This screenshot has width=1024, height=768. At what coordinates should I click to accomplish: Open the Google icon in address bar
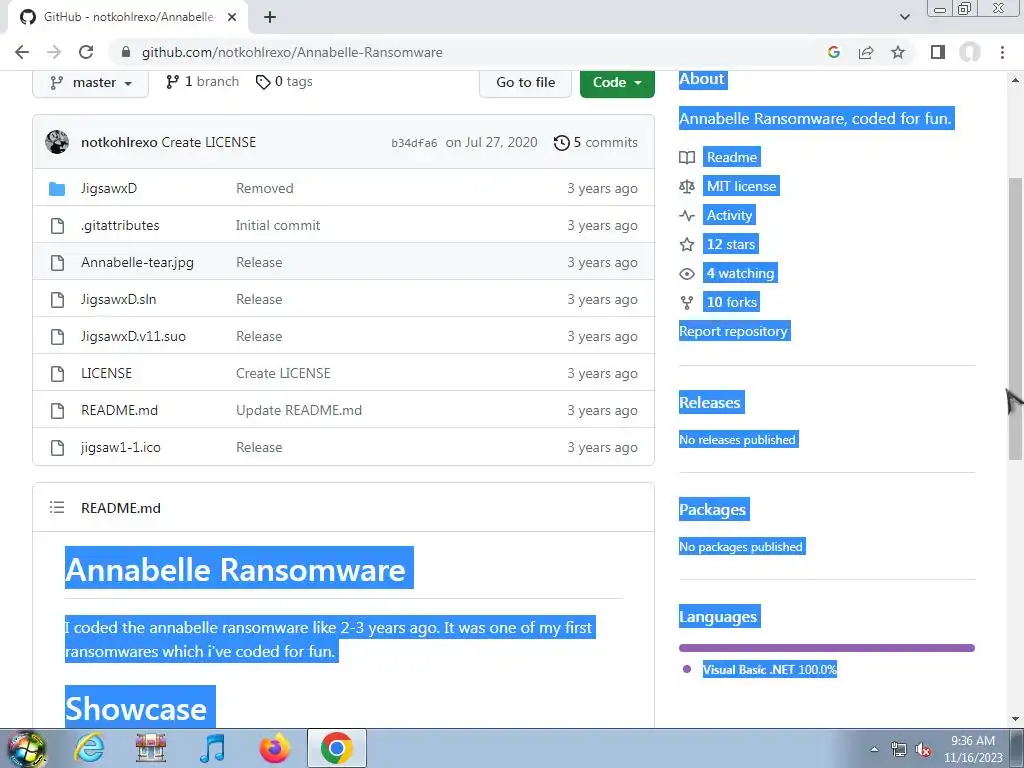833,52
